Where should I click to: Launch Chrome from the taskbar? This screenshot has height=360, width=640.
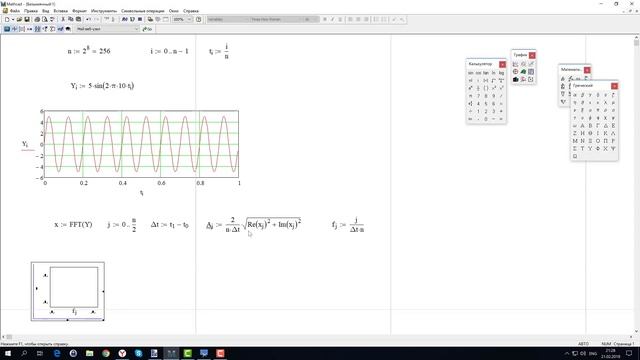tap(106, 353)
